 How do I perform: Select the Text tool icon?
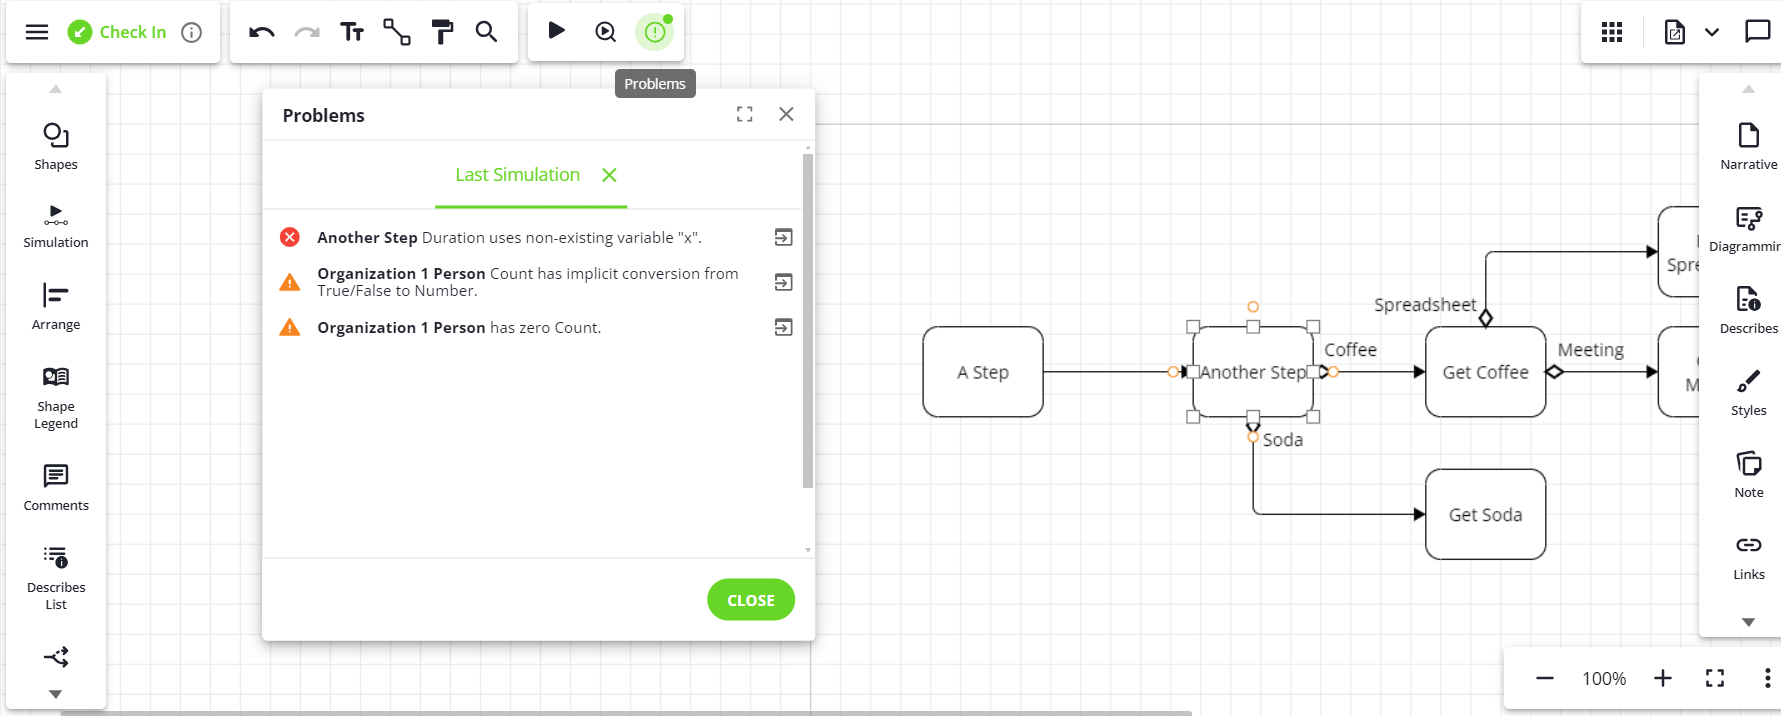point(351,32)
